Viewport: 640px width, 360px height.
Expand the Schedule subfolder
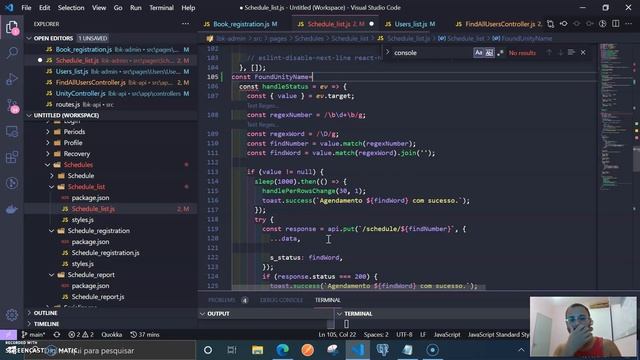(80, 176)
